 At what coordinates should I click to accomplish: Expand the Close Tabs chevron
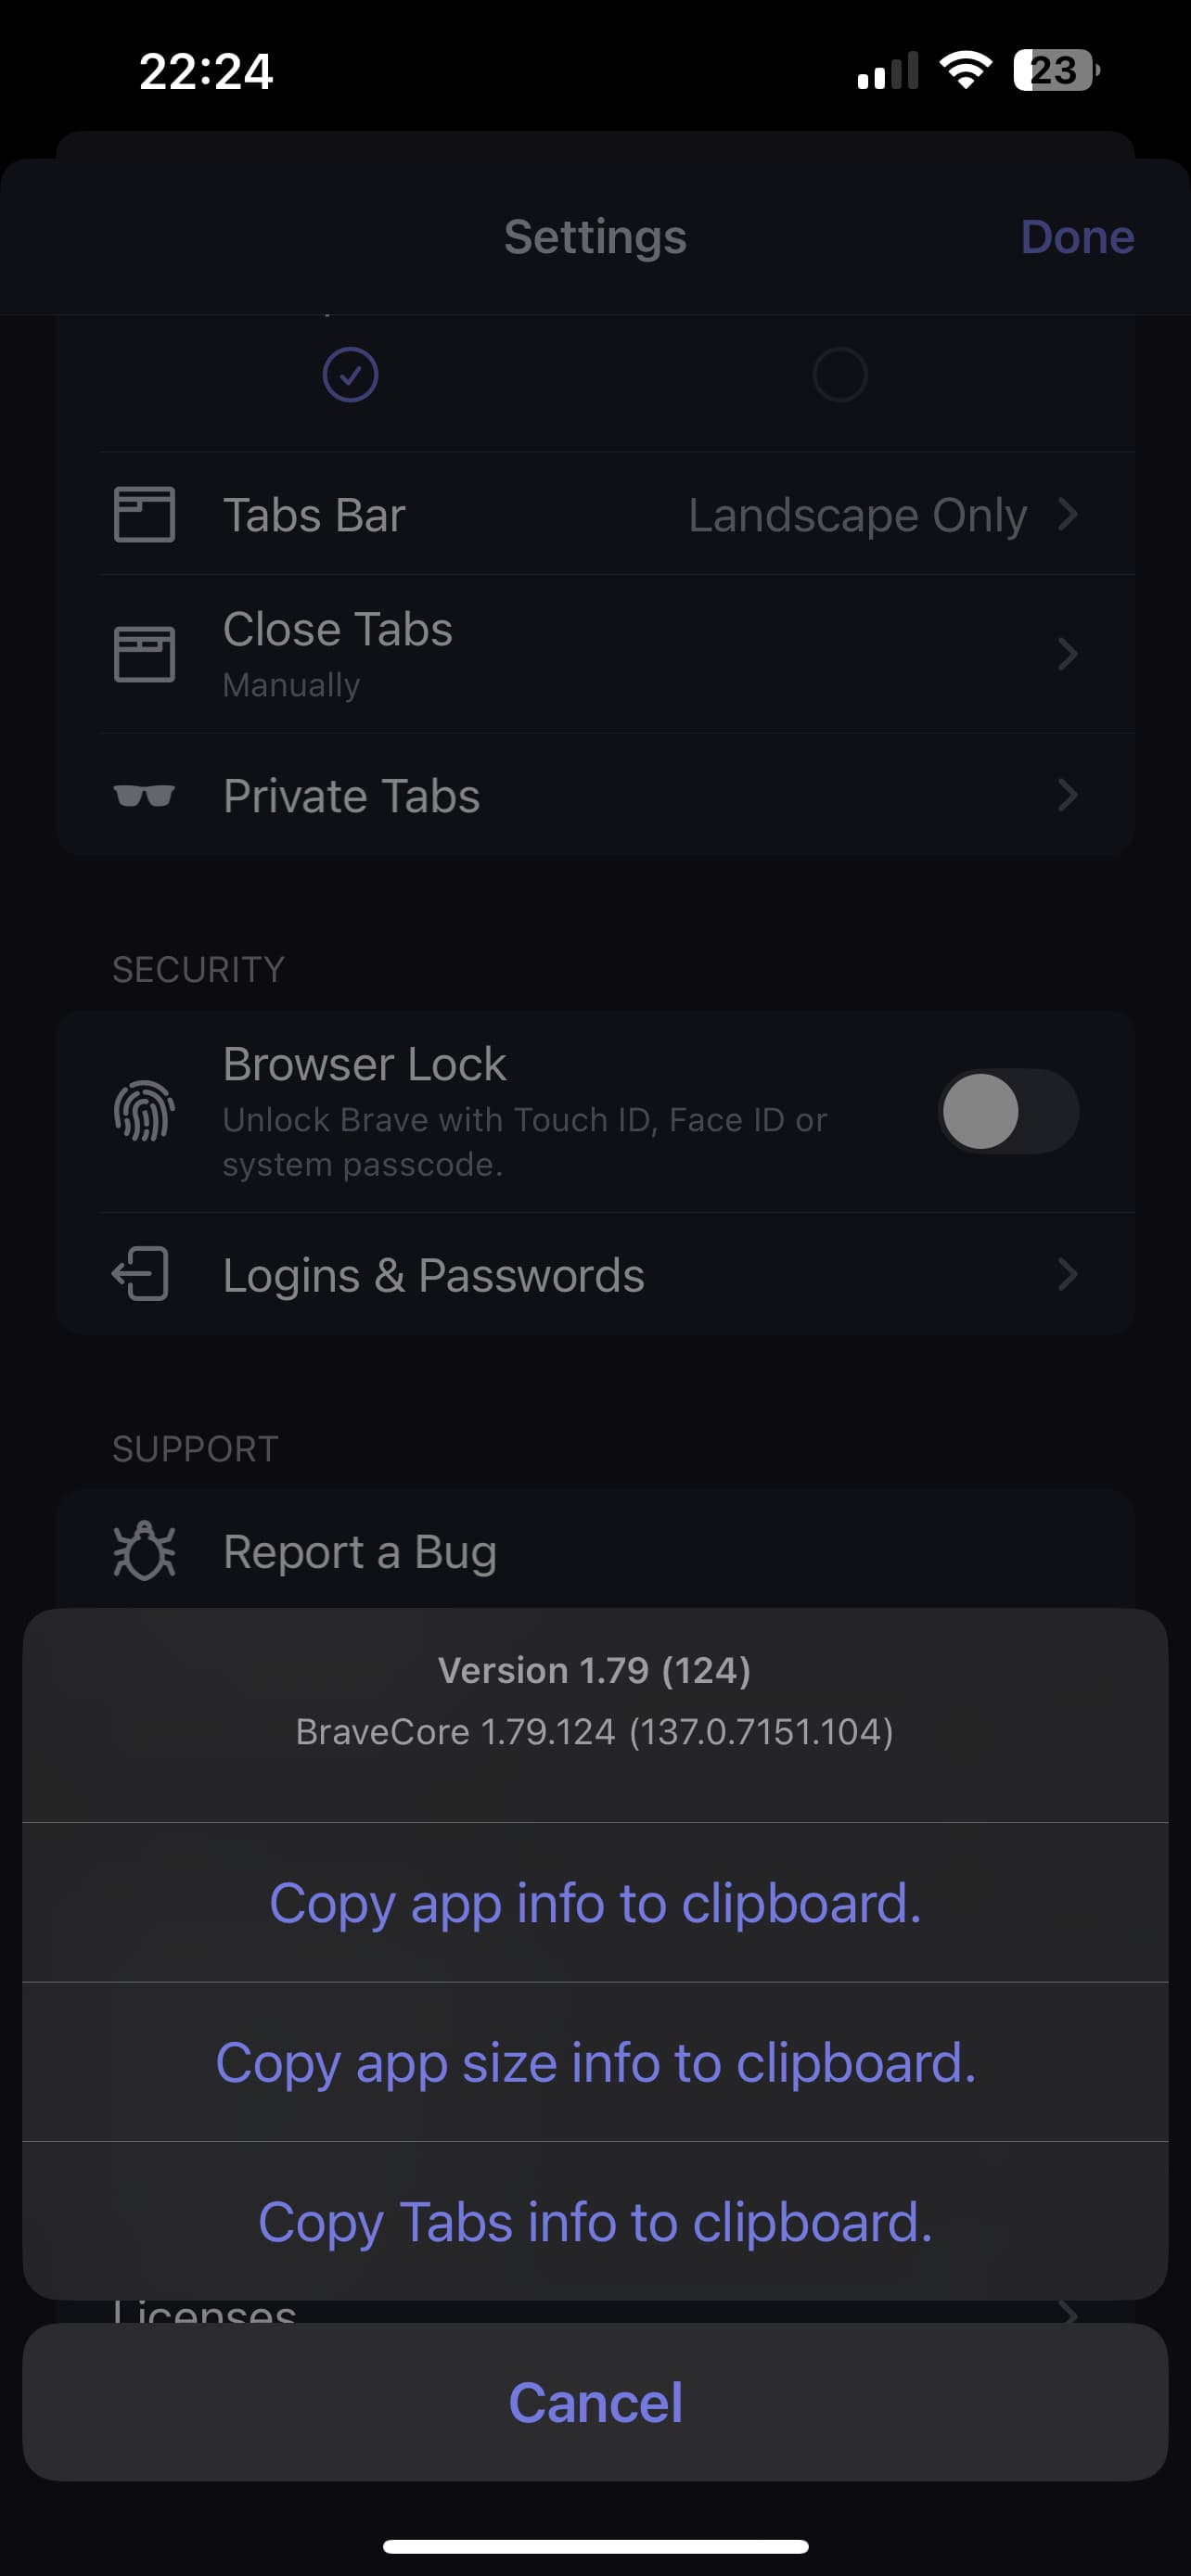[1068, 654]
